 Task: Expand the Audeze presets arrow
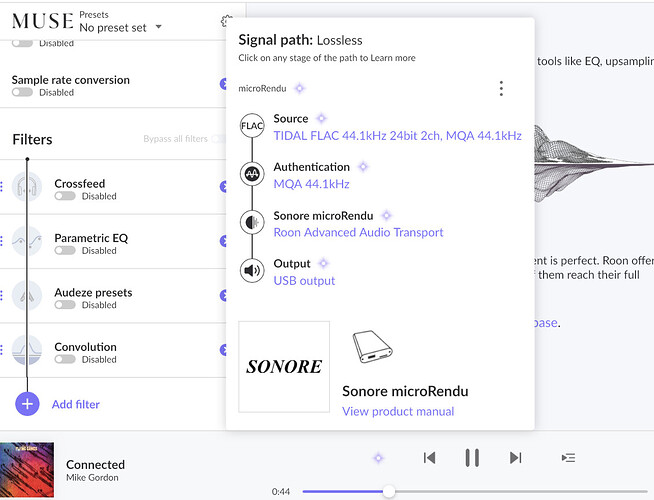coord(222,296)
